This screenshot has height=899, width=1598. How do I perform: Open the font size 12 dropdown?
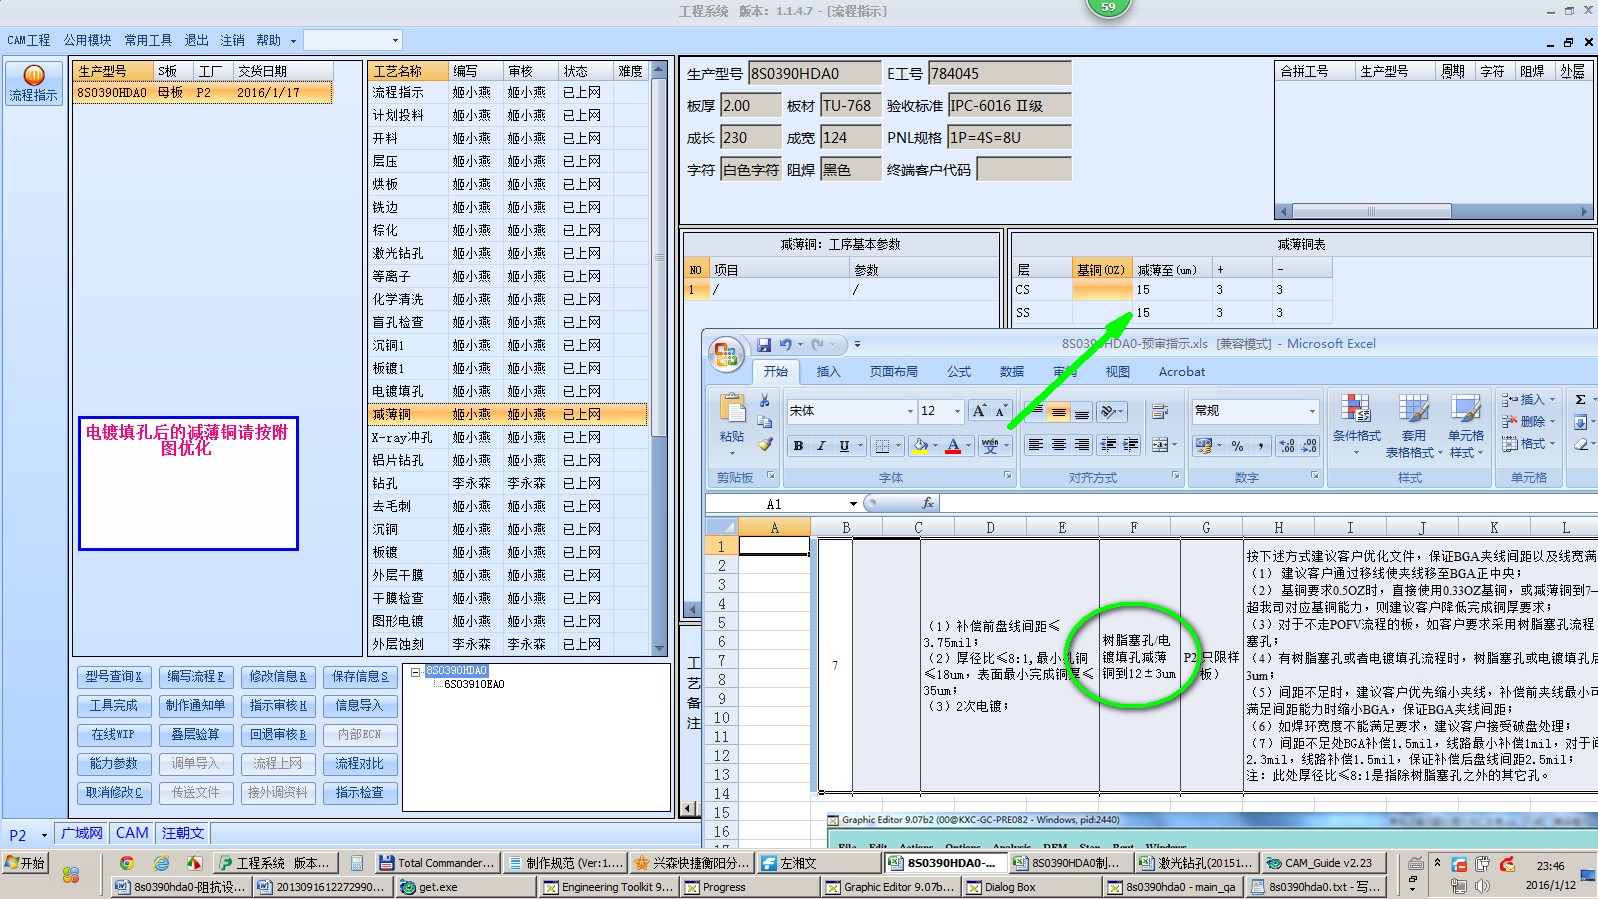[x=957, y=411]
